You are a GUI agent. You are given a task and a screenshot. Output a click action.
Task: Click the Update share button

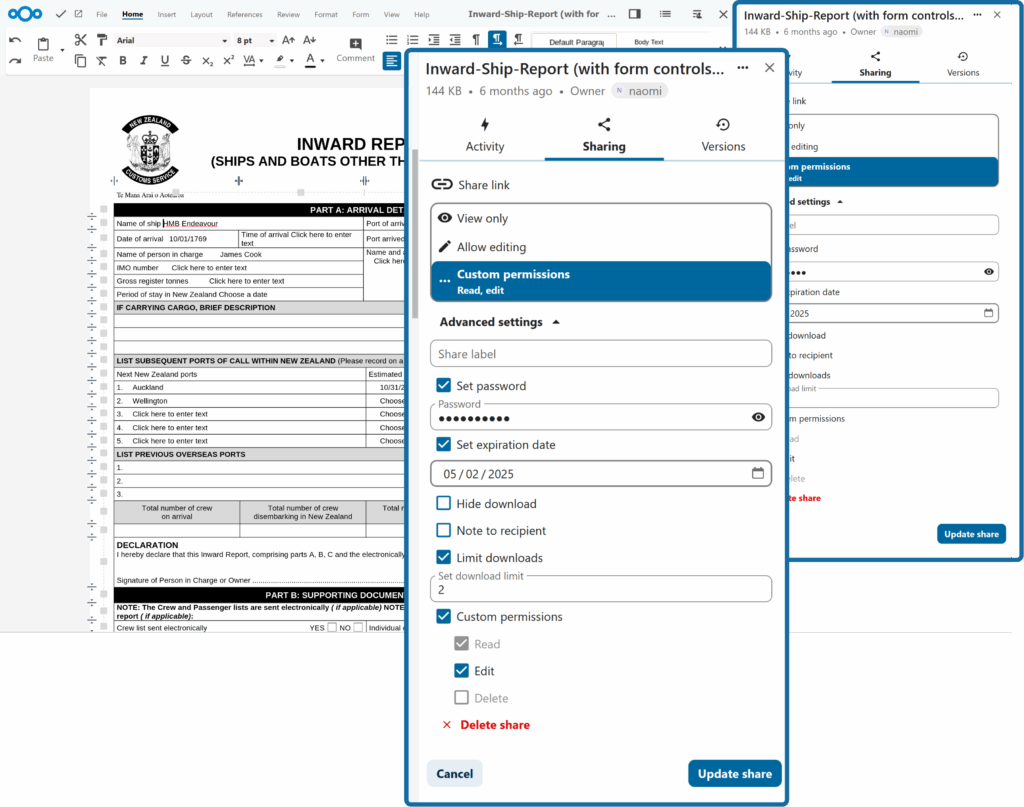click(x=734, y=774)
